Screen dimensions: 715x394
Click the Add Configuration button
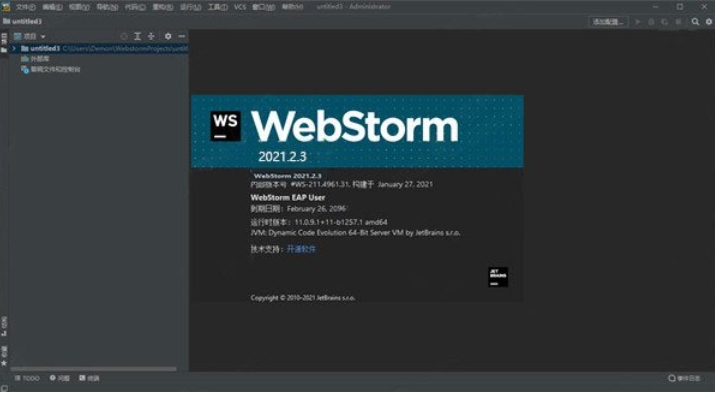click(608, 22)
